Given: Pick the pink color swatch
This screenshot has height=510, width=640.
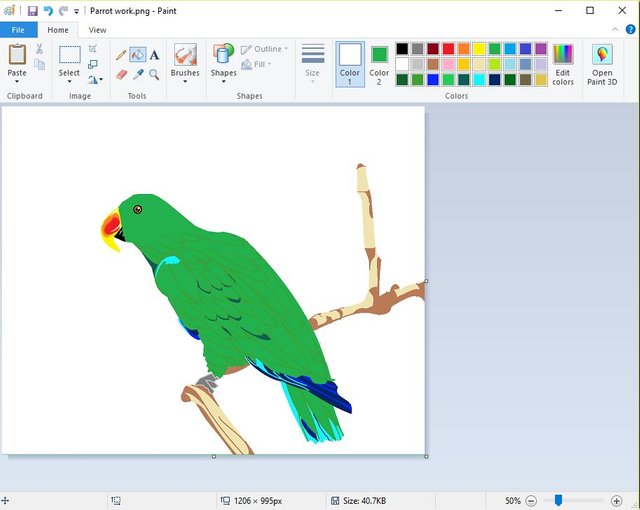Looking at the screenshot, I should coord(448,64).
